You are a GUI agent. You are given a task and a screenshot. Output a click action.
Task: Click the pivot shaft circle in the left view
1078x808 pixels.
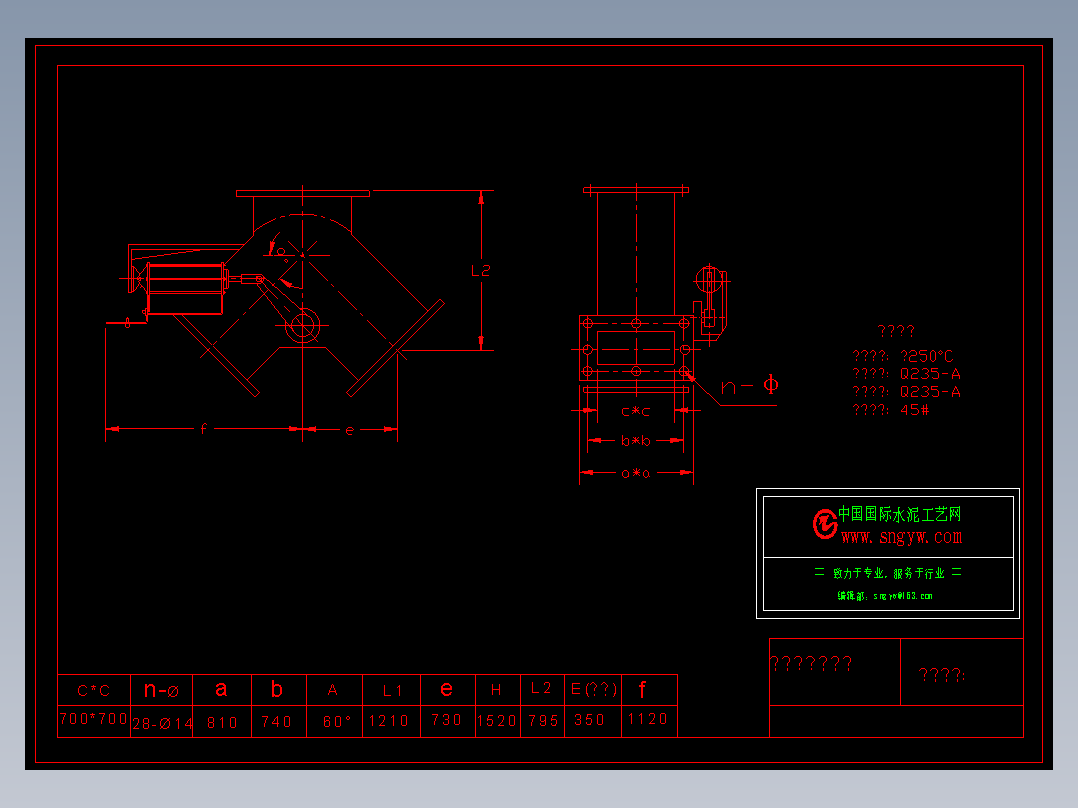click(x=302, y=326)
